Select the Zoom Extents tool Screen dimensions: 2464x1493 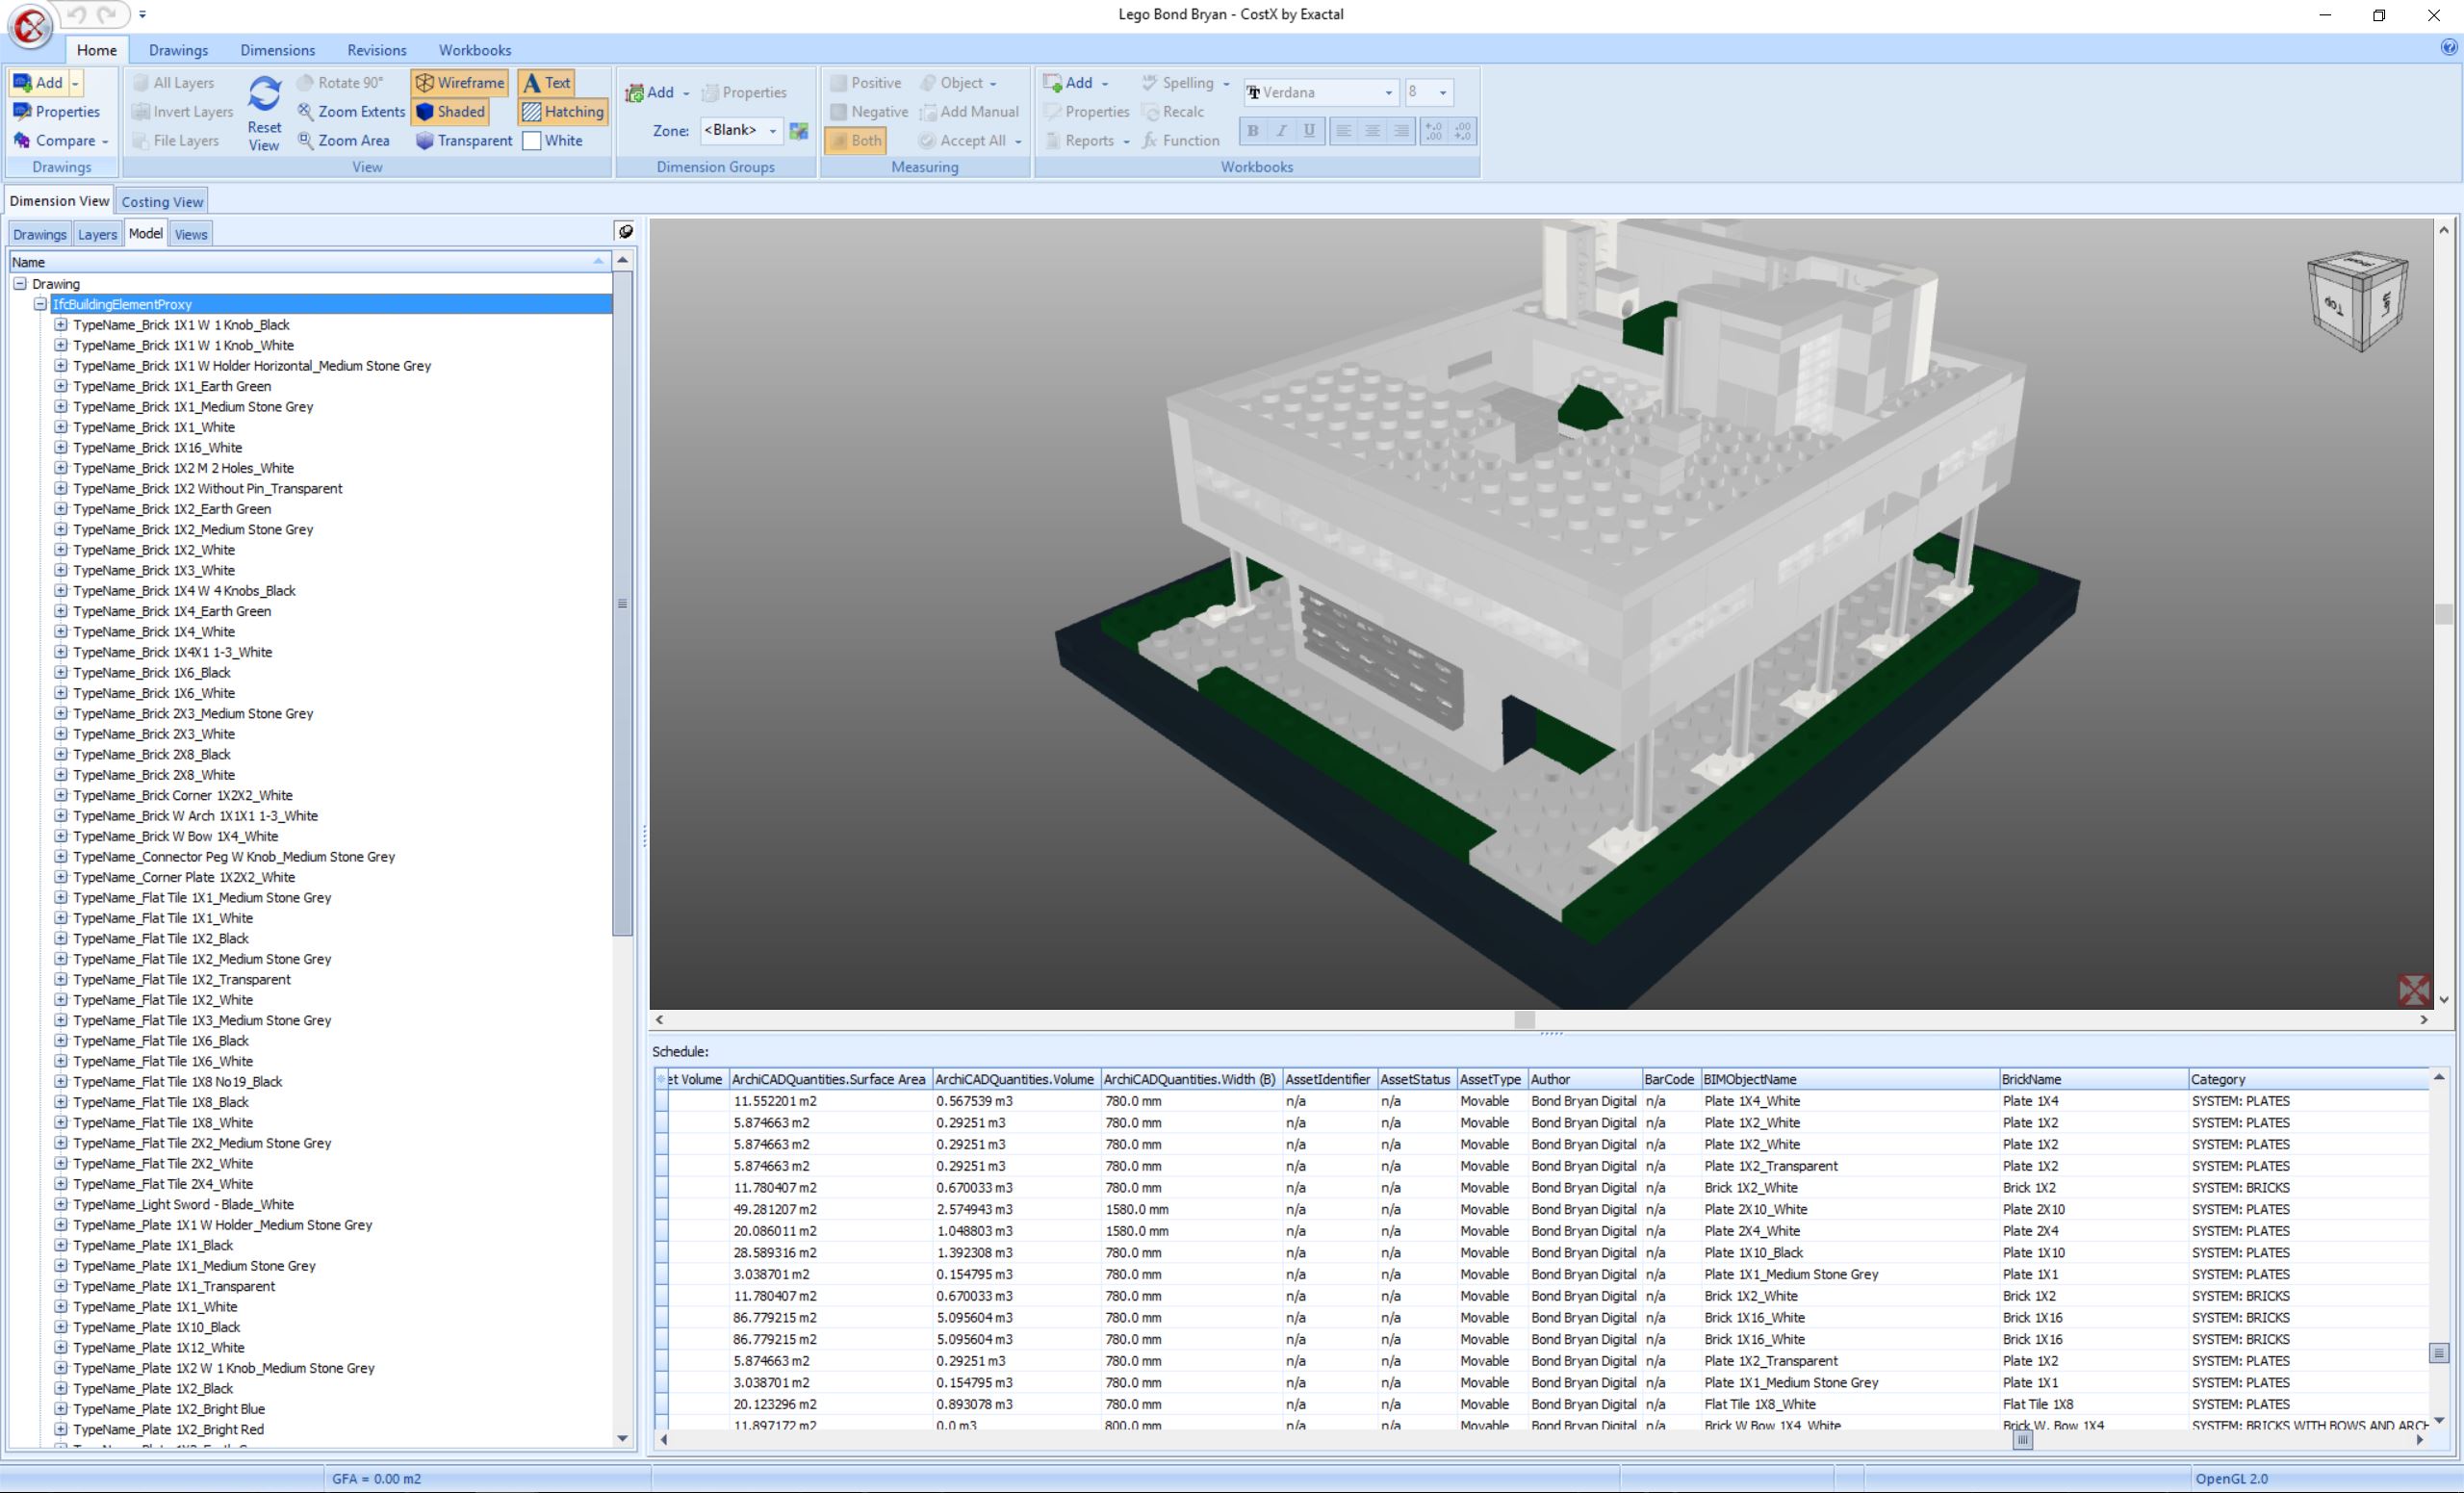pyautogui.click(x=350, y=112)
